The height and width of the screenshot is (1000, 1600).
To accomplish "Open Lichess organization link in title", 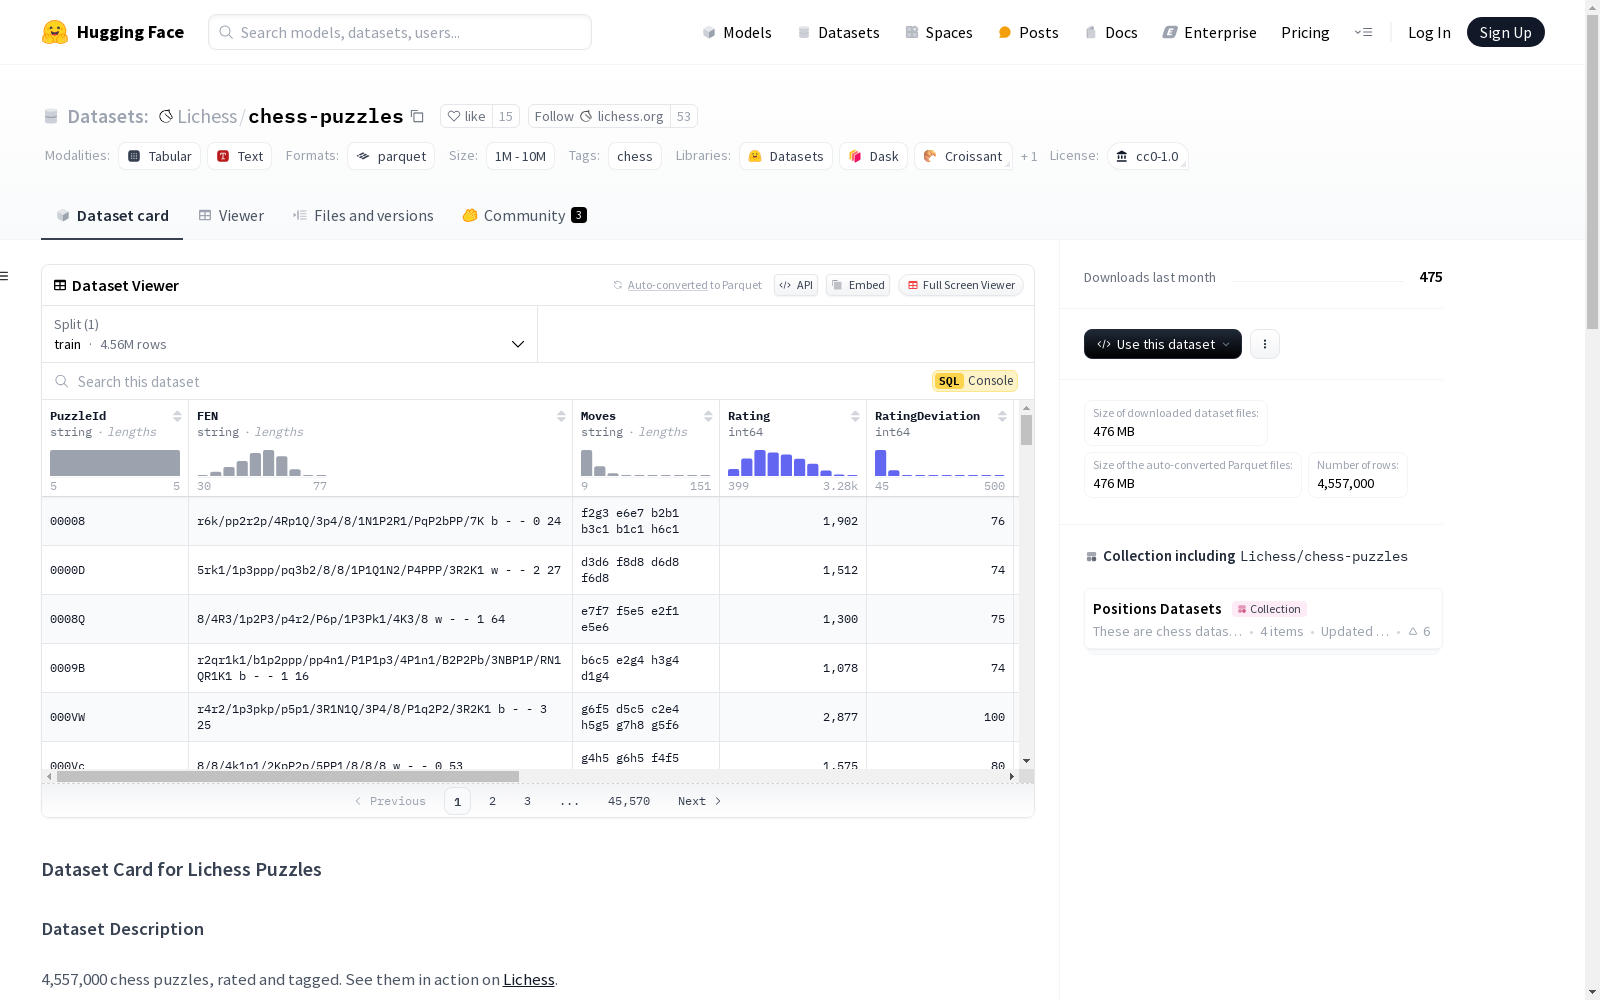I will [207, 117].
